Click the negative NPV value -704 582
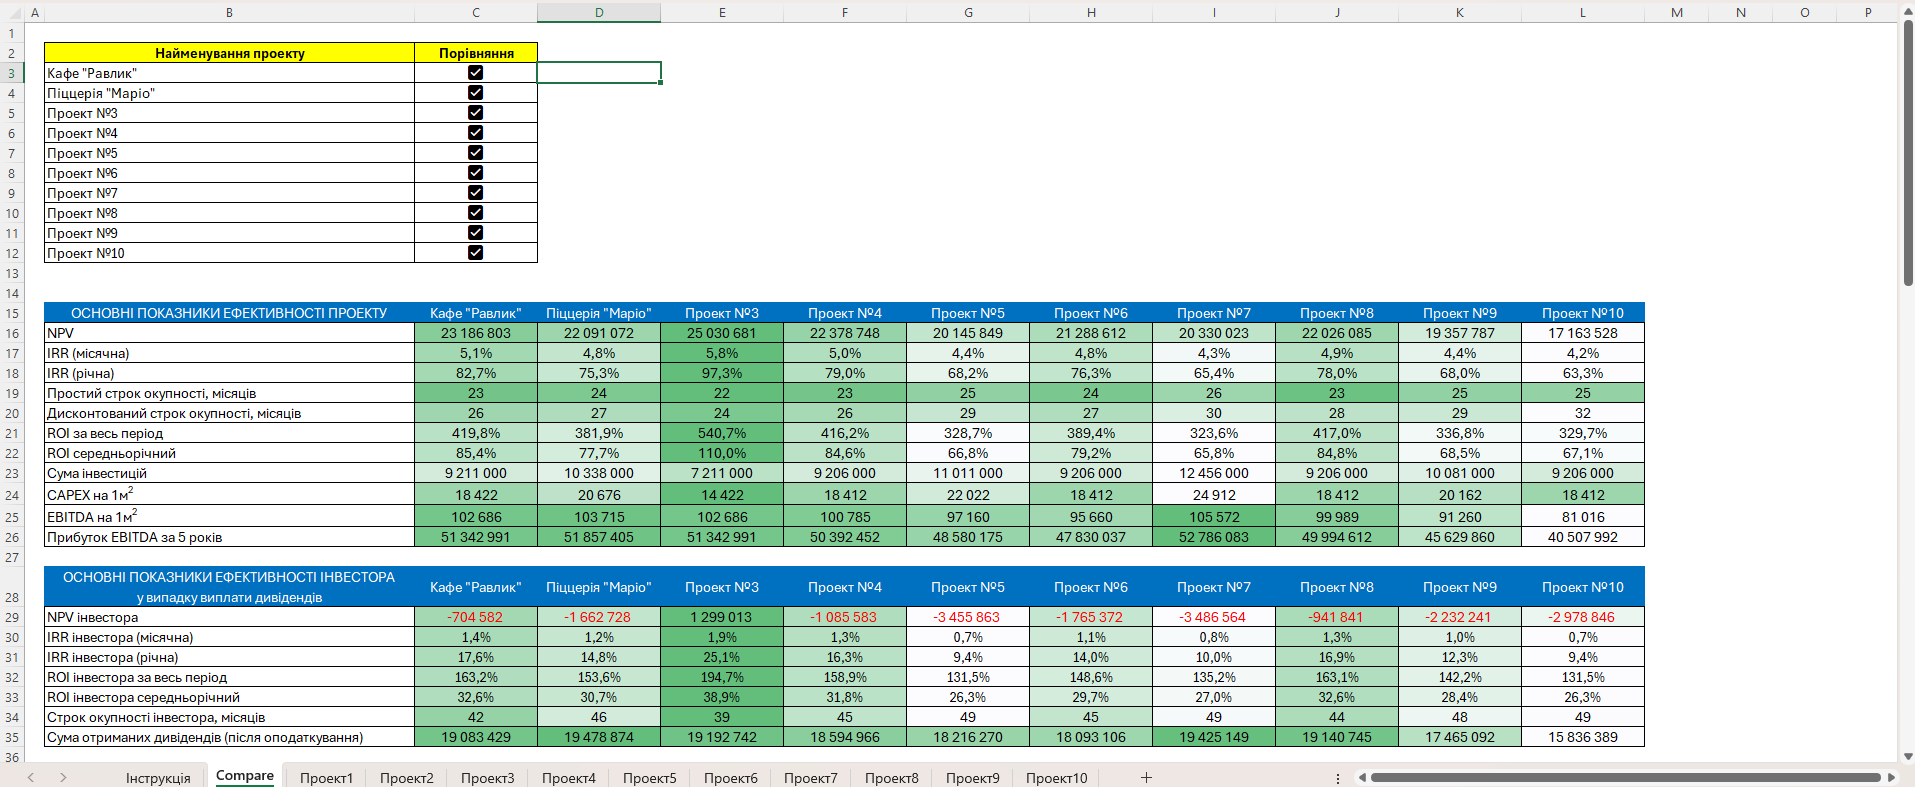The width and height of the screenshot is (1915, 787). [x=476, y=617]
